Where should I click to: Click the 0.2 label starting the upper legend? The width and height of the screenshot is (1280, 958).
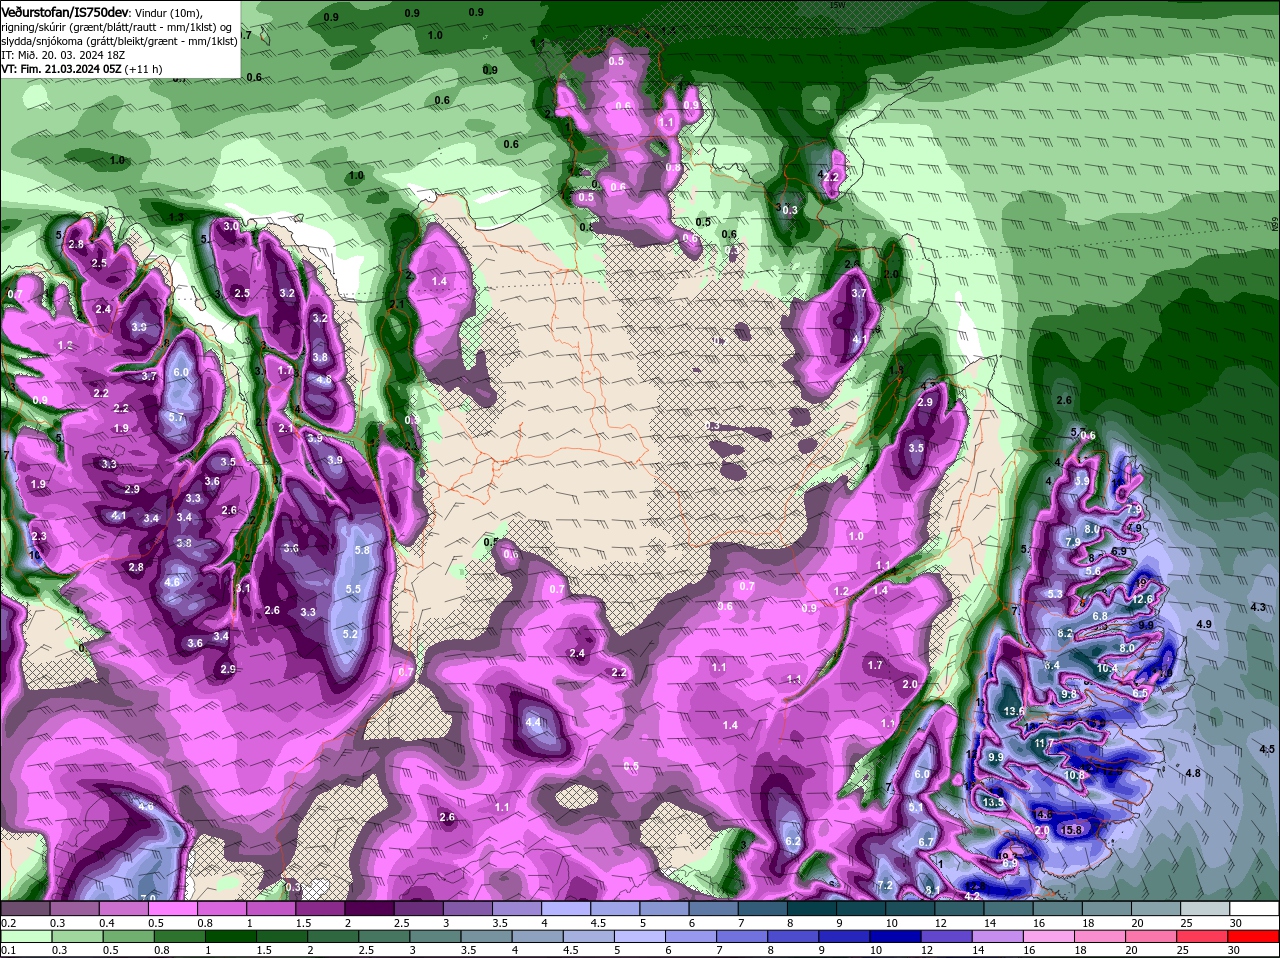[x=9, y=923]
